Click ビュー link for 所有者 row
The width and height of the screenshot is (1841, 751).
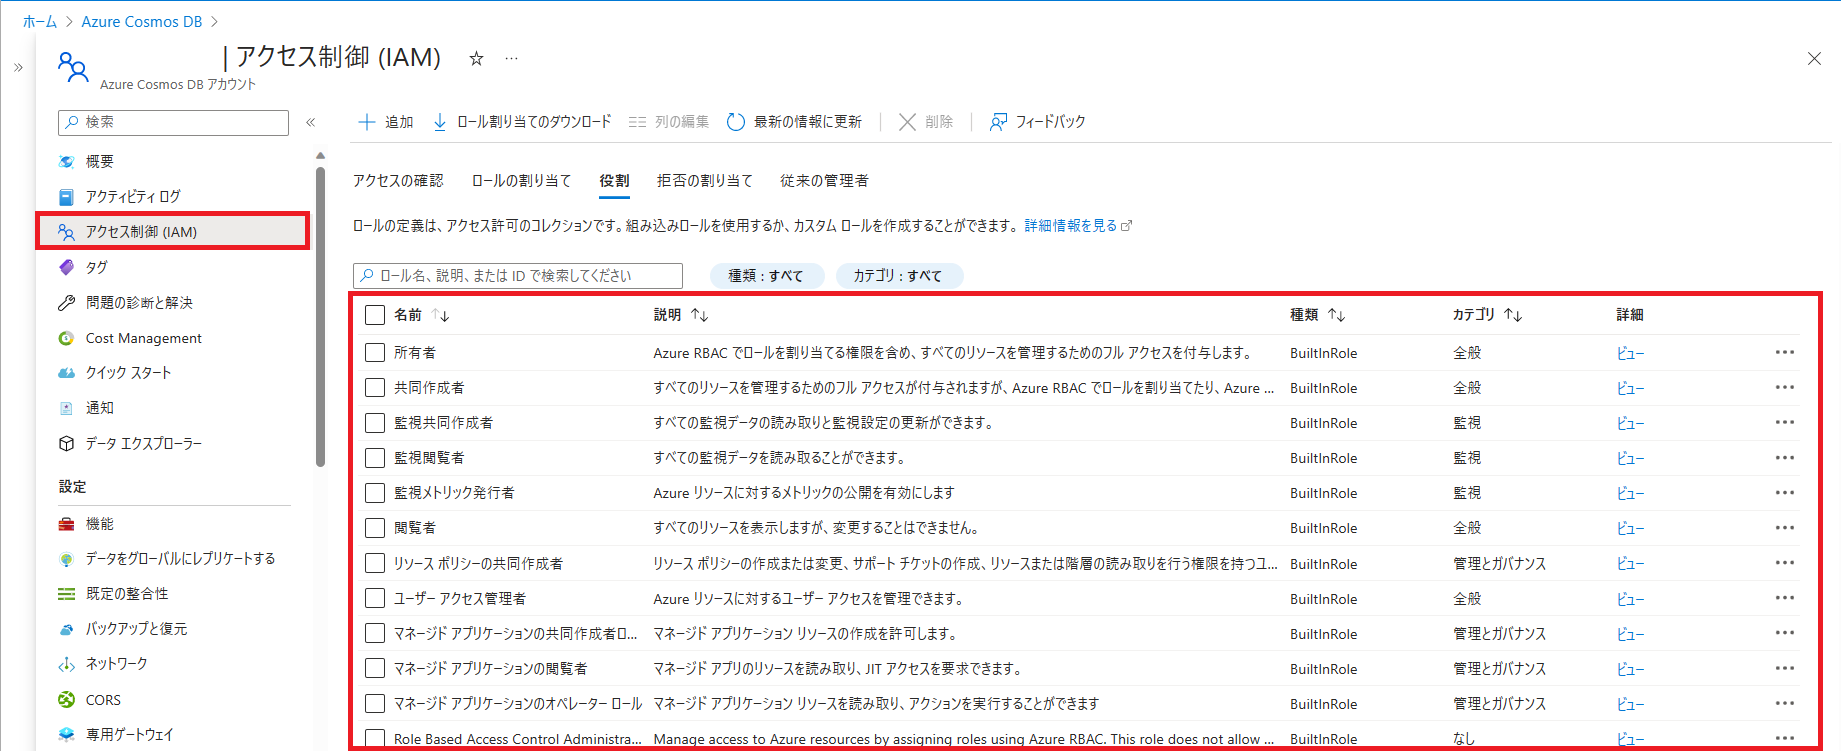1630,353
